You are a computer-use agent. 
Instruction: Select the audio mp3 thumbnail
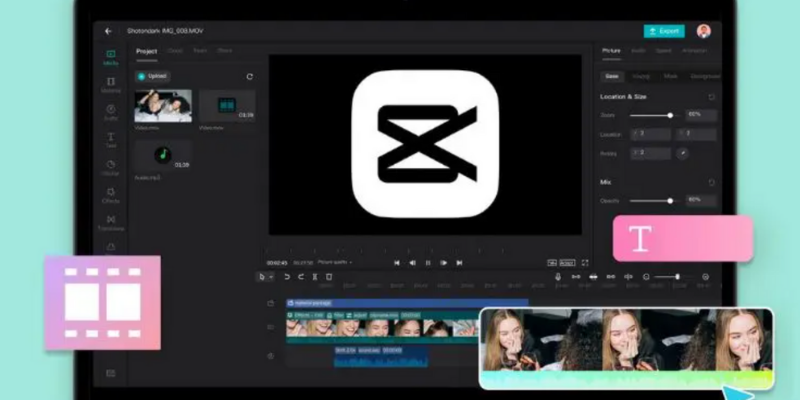click(163, 156)
